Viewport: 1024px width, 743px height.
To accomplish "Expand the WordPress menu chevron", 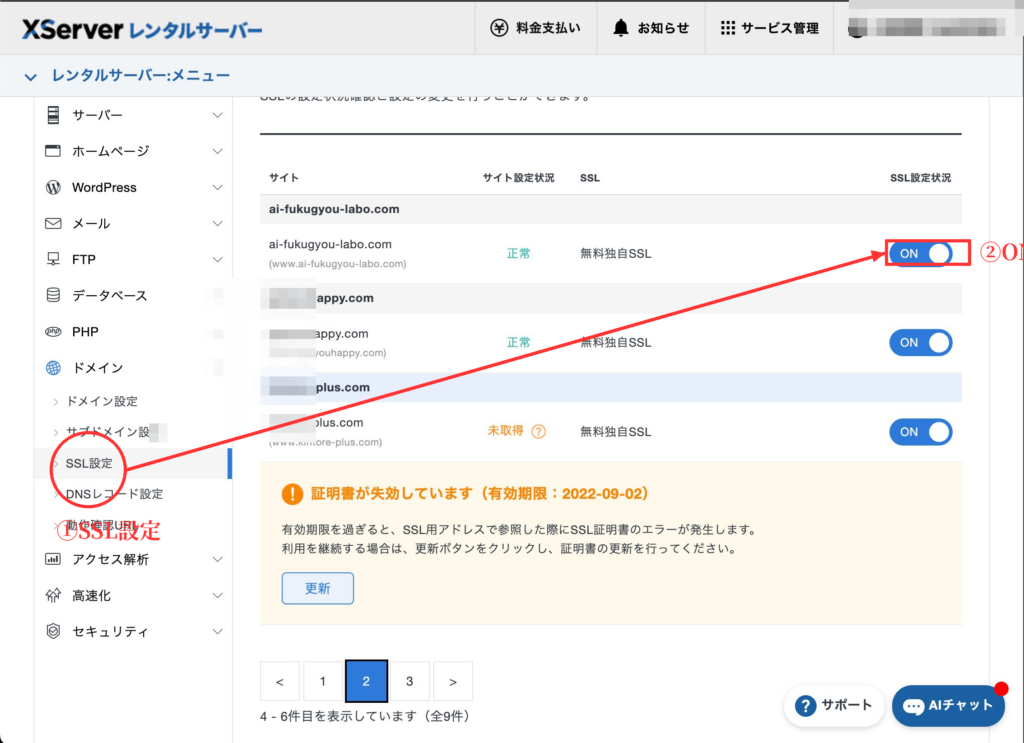I will point(217,187).
